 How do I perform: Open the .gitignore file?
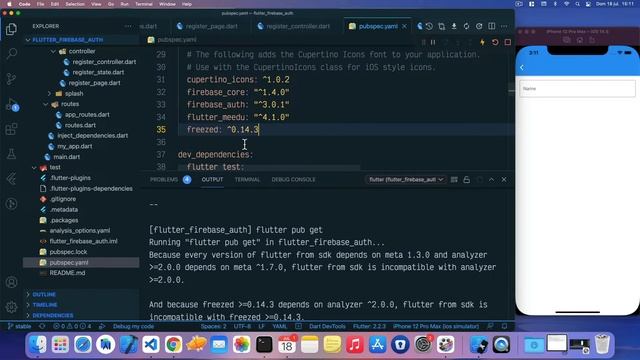click(62, 199)
